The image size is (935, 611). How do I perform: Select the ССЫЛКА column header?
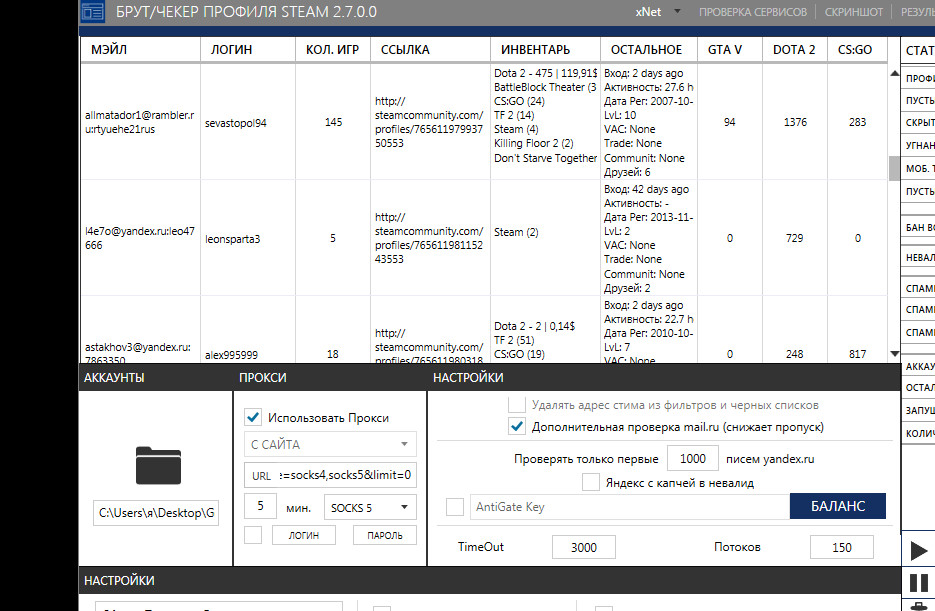tap(431, 49)
